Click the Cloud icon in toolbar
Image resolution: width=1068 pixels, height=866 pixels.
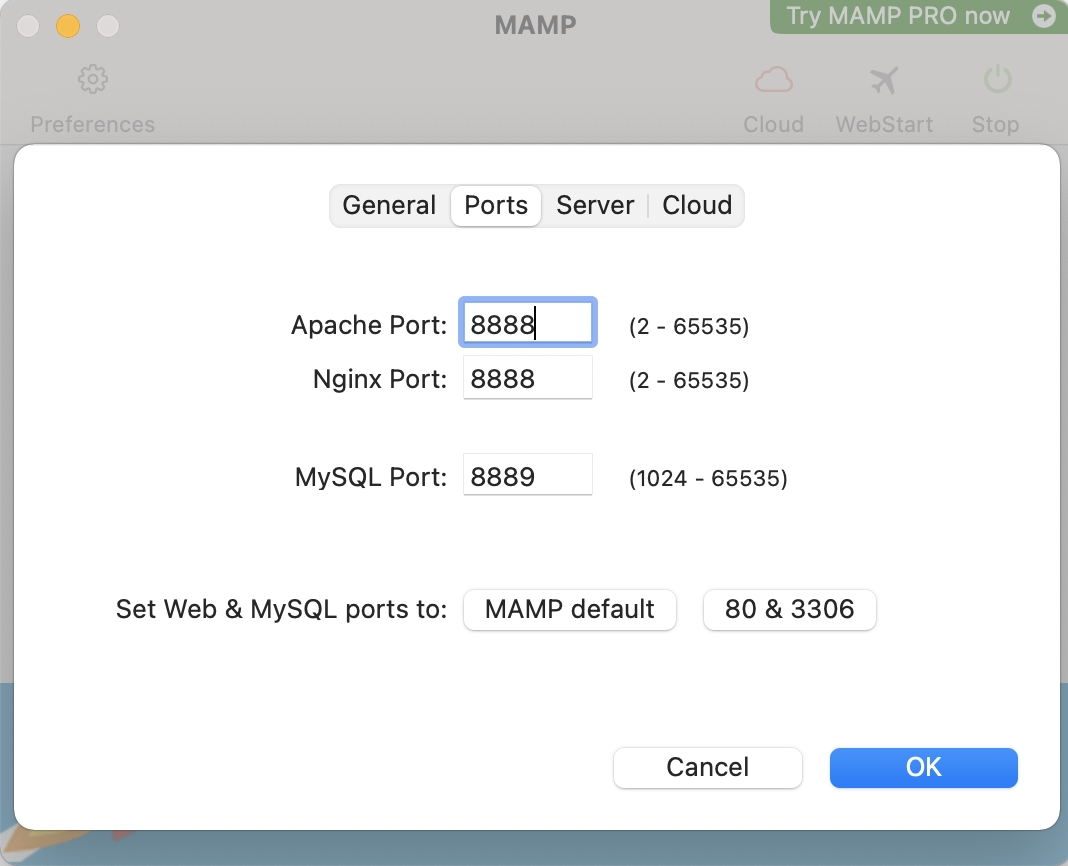pos(774,80)
